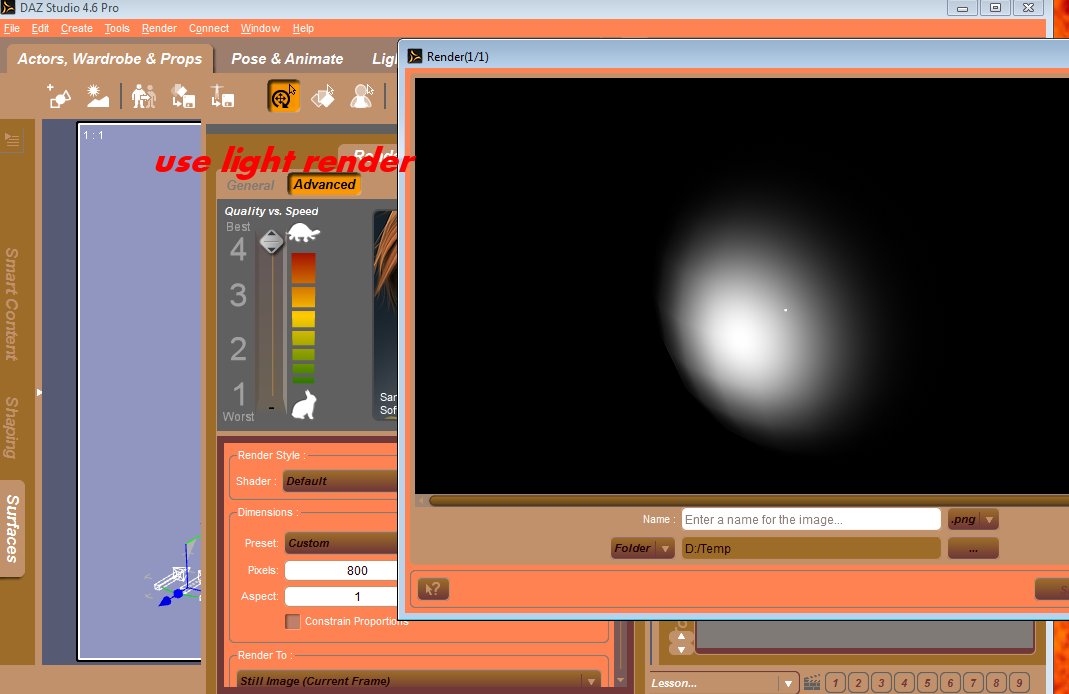Screen dimensions: 1069x694
Task: Select the Surface Selection tool
Action: click(323, 96)
